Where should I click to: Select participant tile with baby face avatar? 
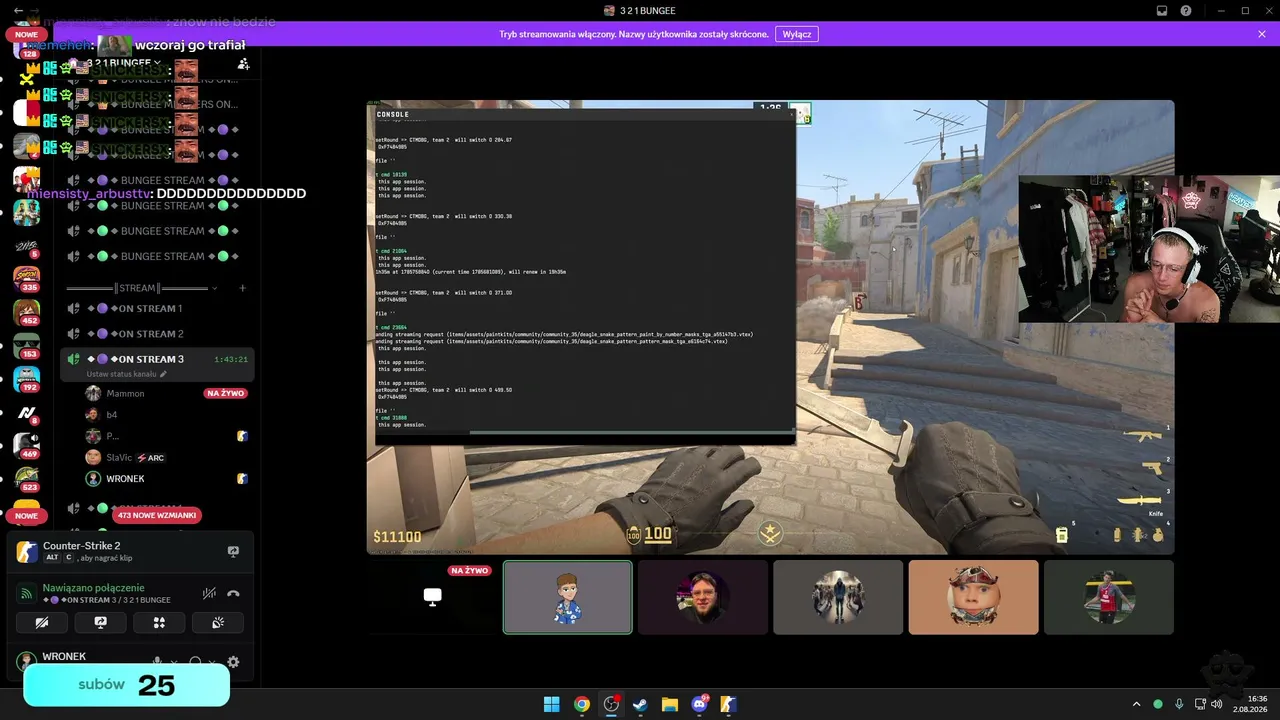click(973, 597)
